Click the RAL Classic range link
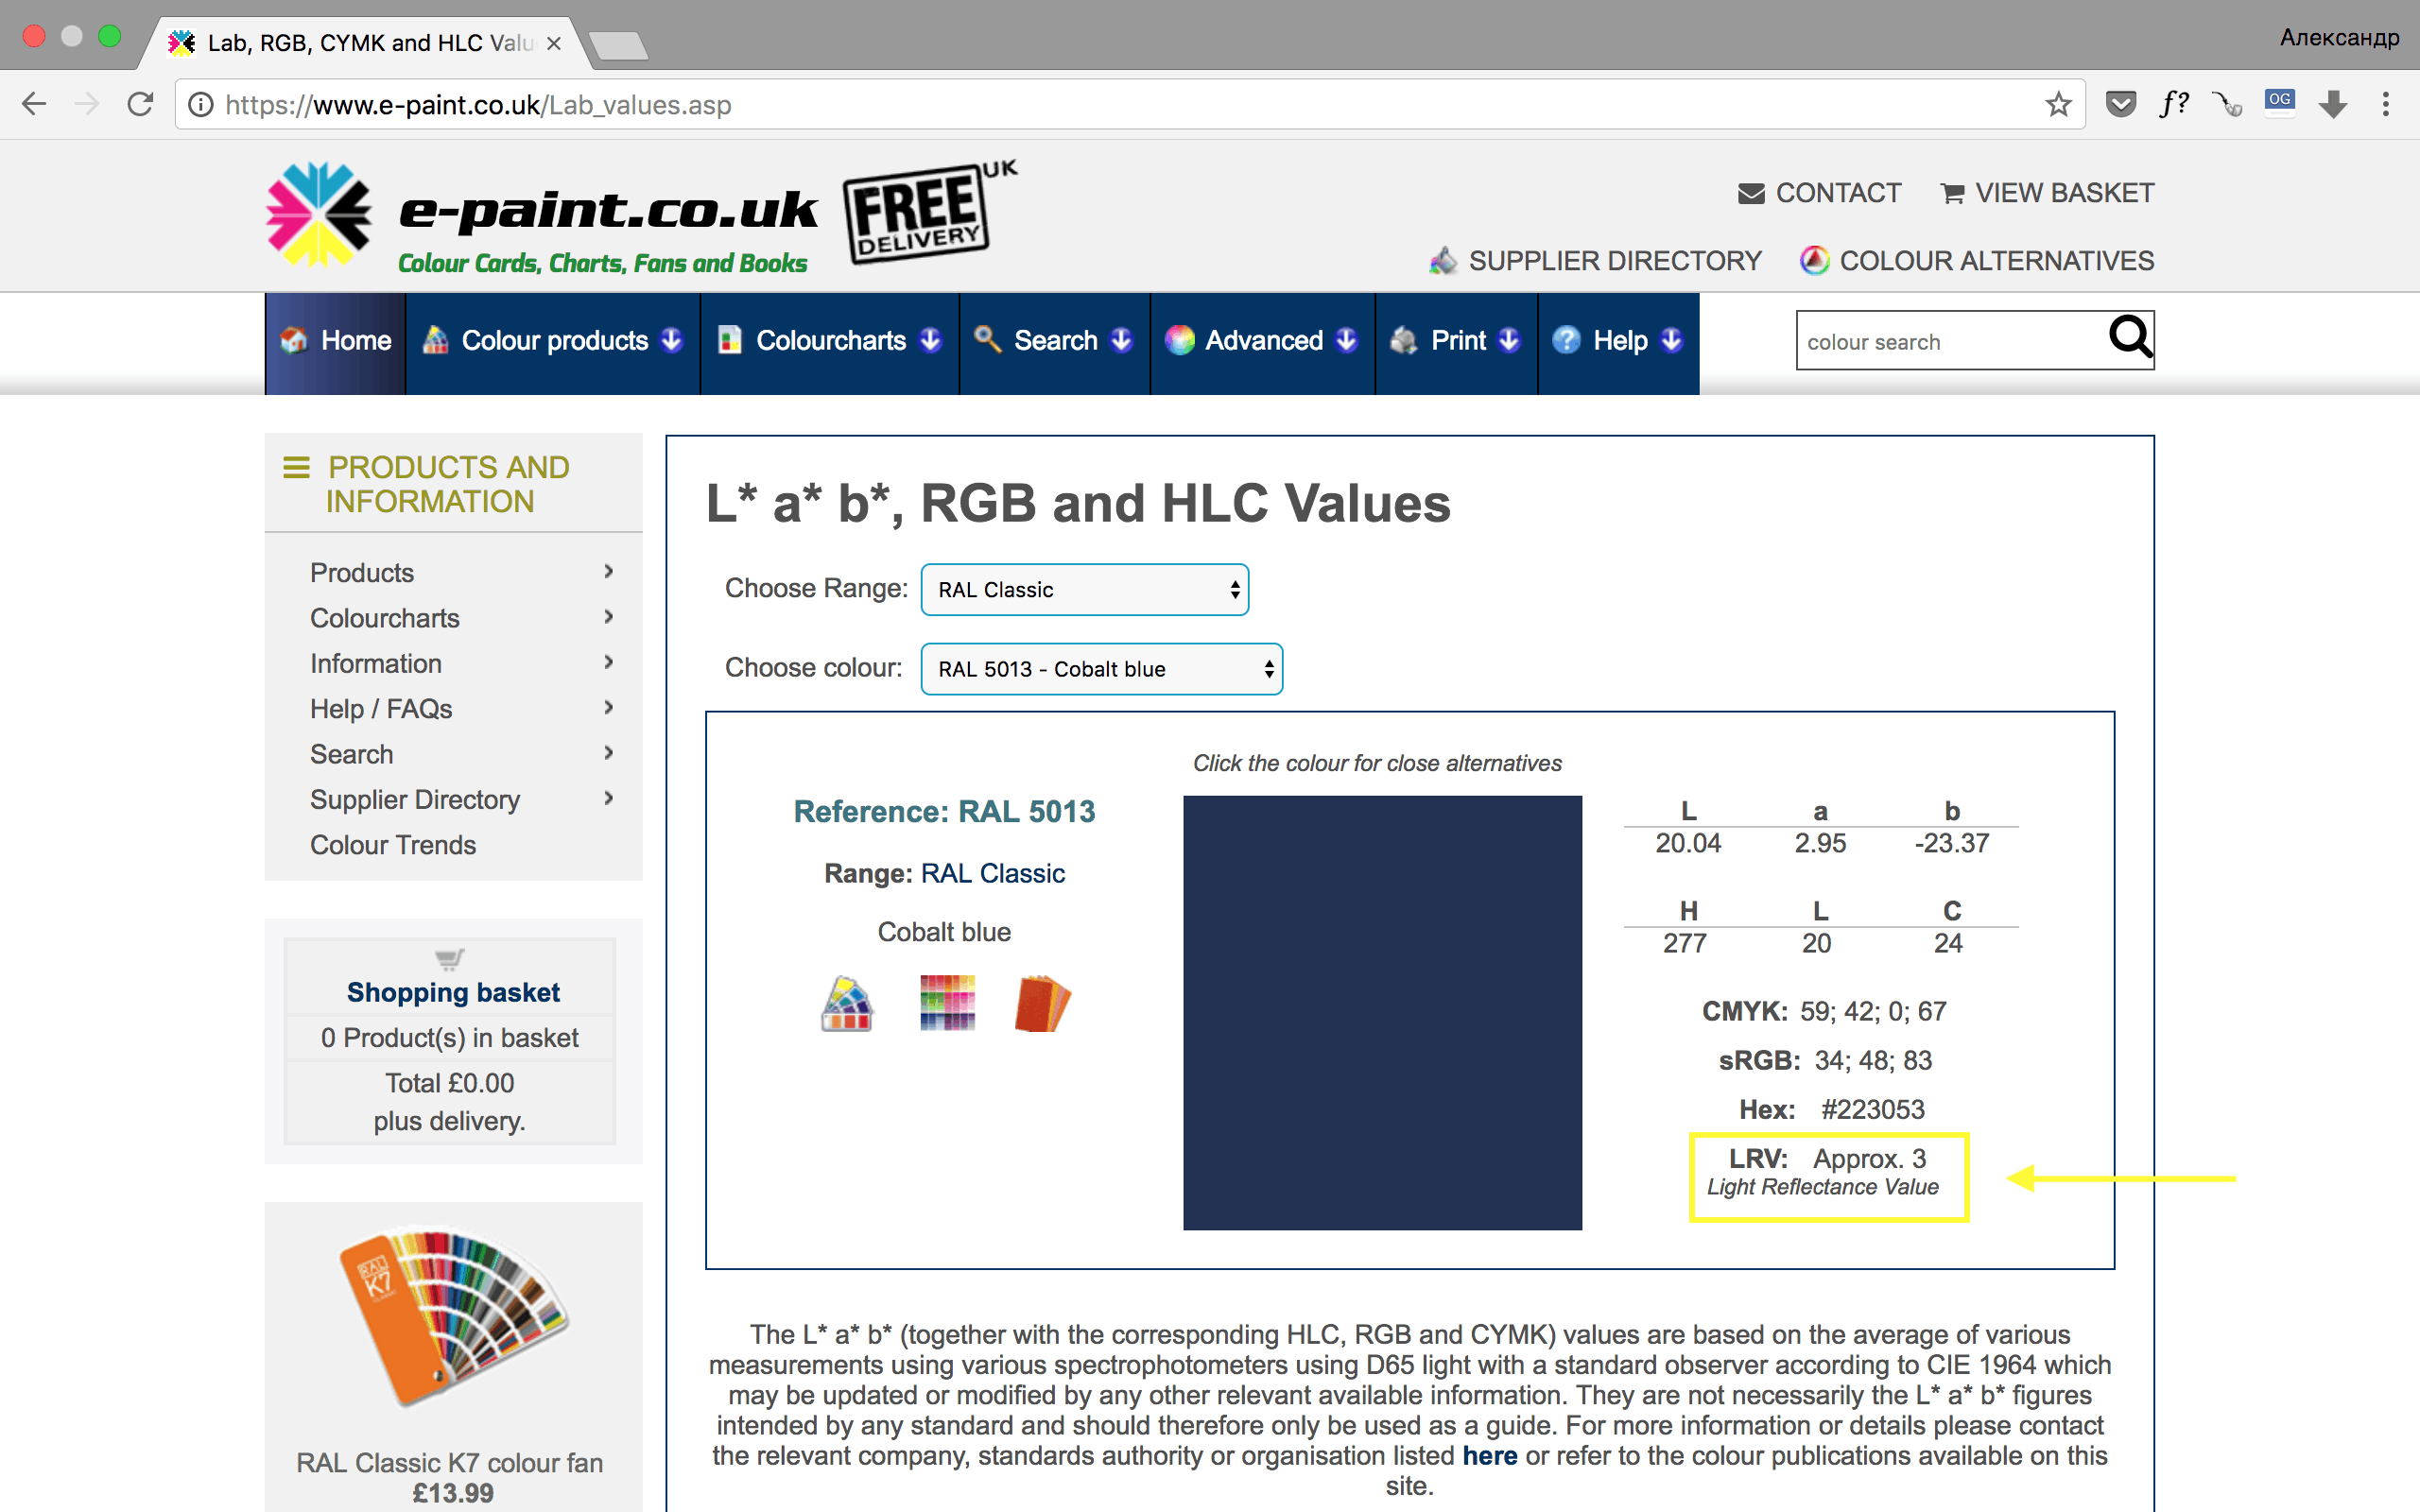Image resolution: width=2420 pixels, height=1512 pixels. pyautogui.click(x=992, y=873)
